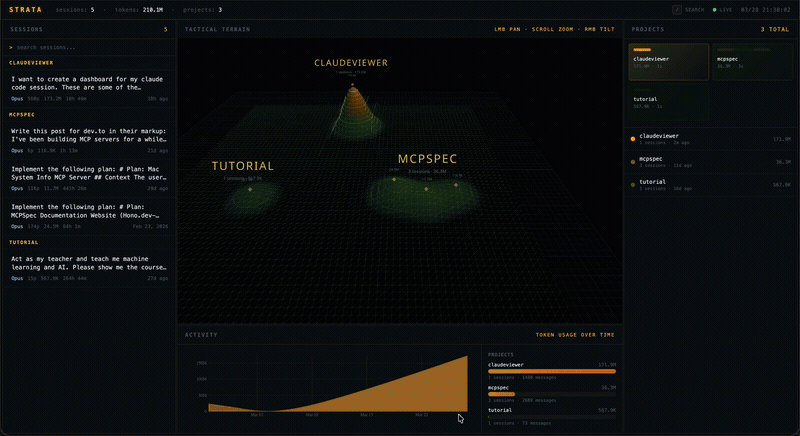800x436 pixels.
Task: Open the Mac System Info MCP Server session
Action: tap(89, 178)
